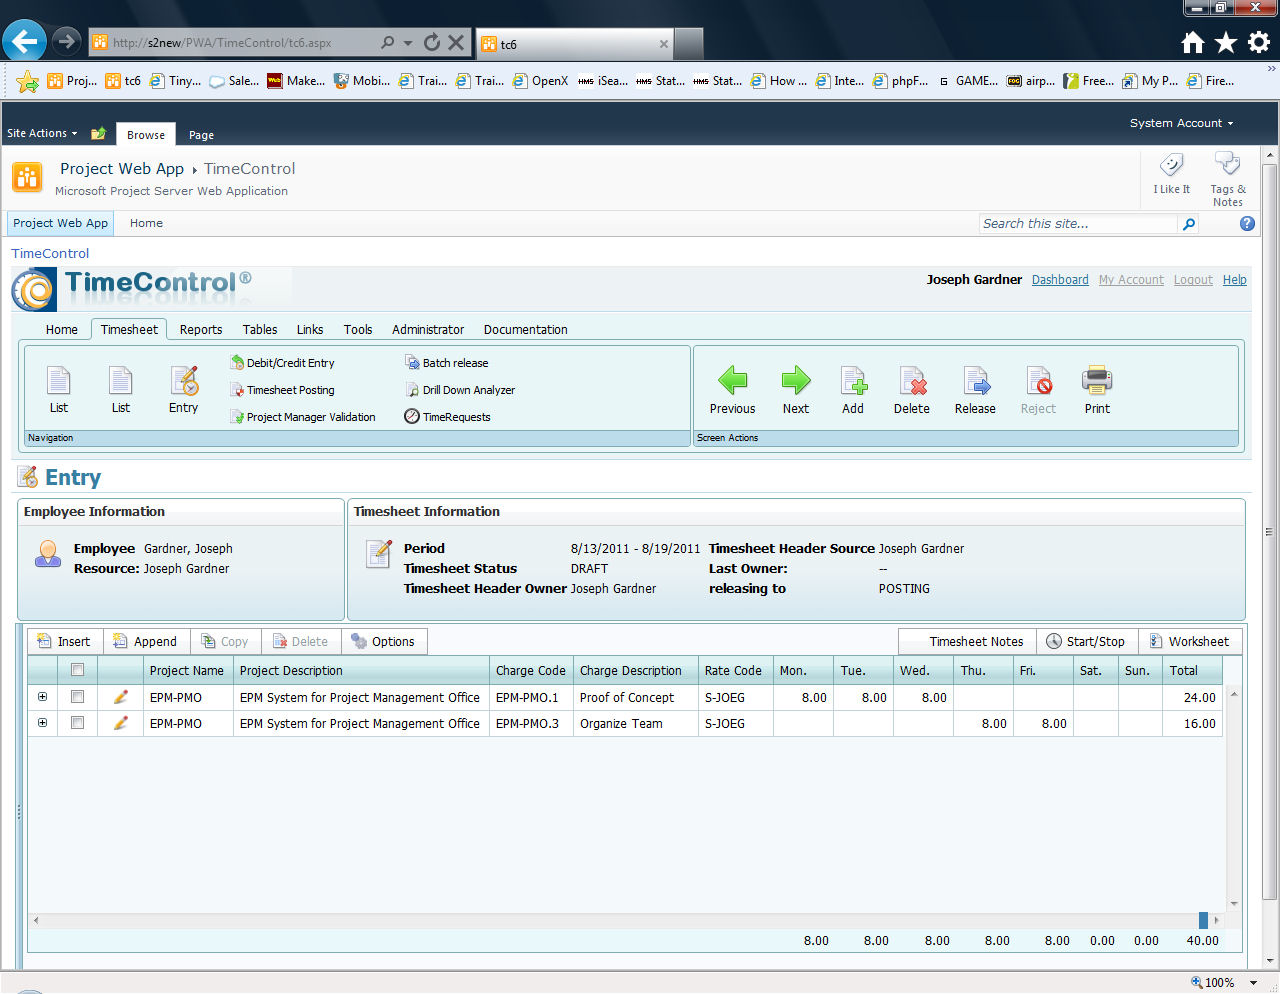
Task: Click the green Previous arrow icon
Action: (x=732, y=381)
